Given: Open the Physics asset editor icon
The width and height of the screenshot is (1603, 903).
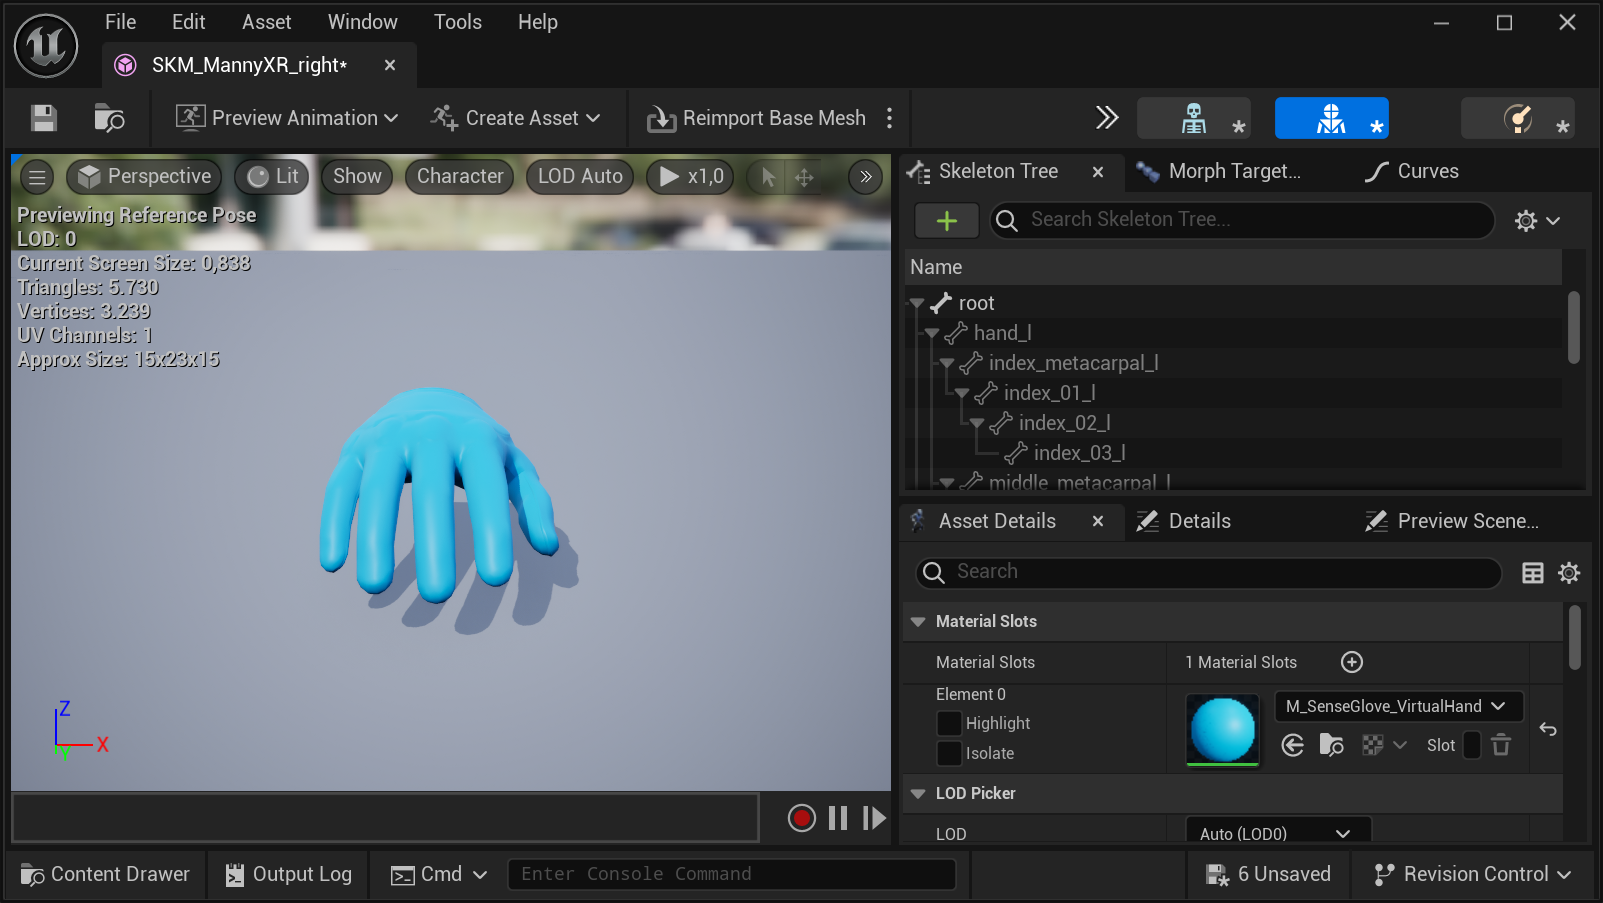Looking at the screenshot, I should (x=1517, y=118).
